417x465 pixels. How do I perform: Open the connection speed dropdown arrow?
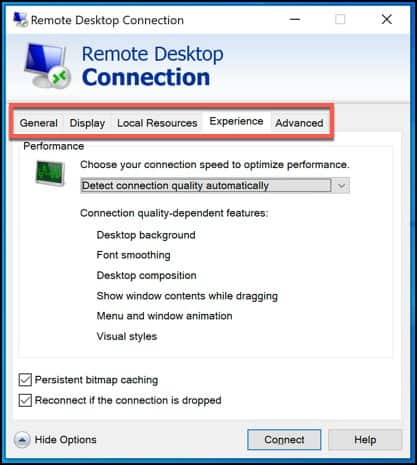[x=341, y=186]
